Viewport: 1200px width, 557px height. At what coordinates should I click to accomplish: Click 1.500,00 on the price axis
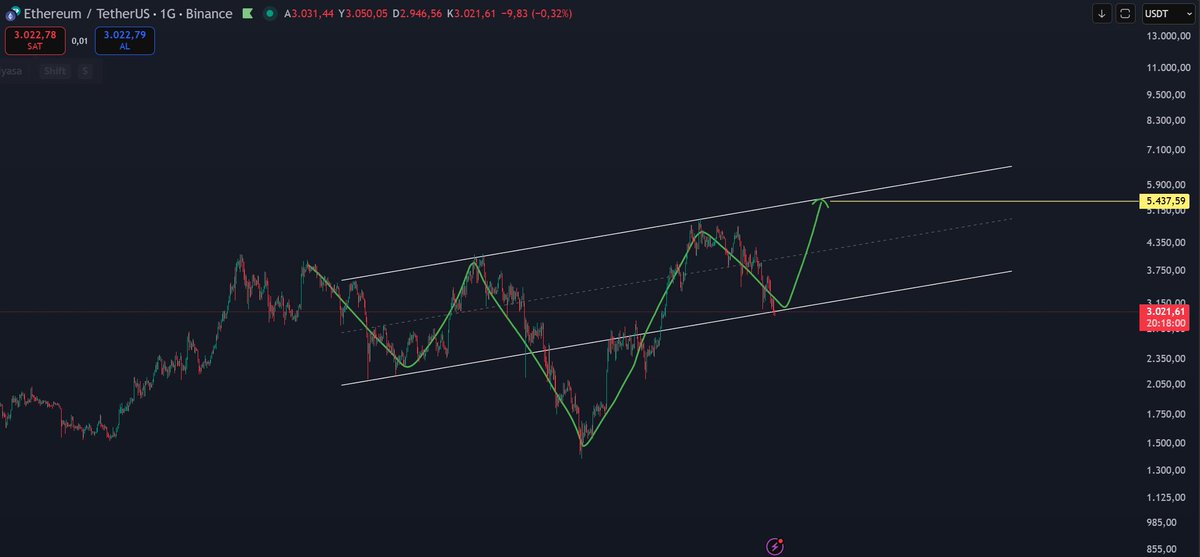click(1168, 444)
